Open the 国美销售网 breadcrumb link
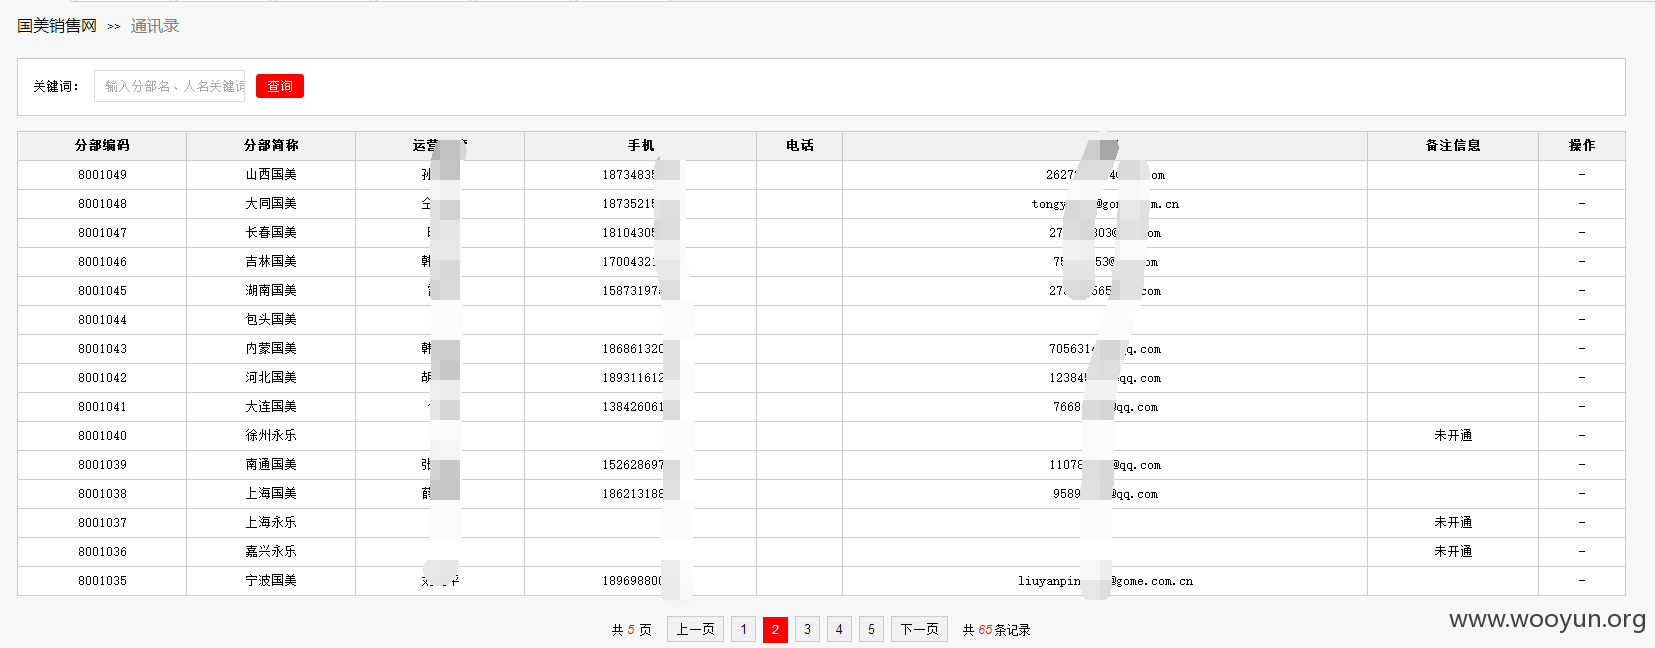 pyautogui.click(x=57, y=26)
